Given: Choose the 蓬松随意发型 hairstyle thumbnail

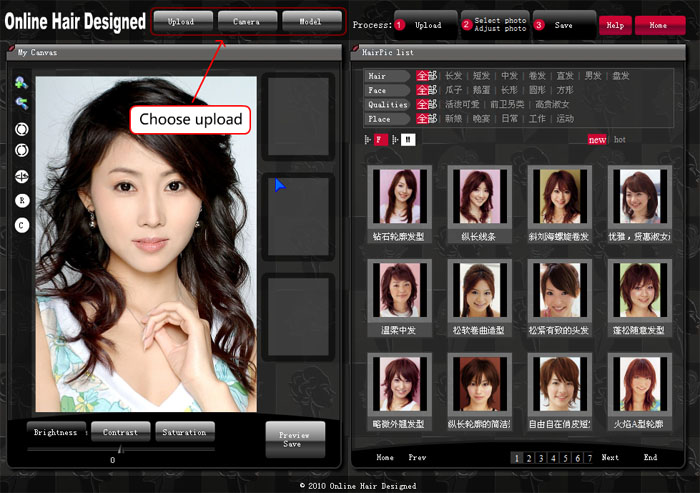Looking at the screenshot, I should pyautogui.click(x=640, y=290).
